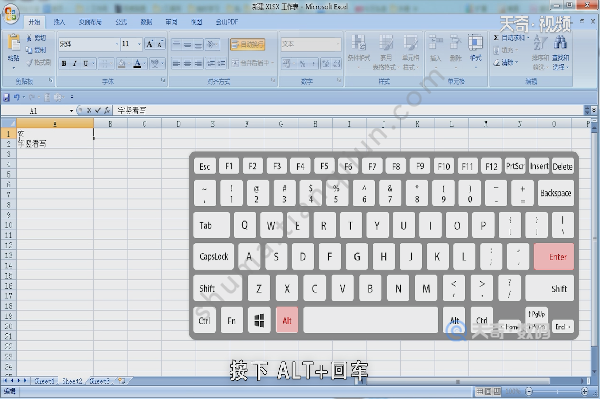
Task: Click the Increase Font Size icon
Action: point(150,44)
